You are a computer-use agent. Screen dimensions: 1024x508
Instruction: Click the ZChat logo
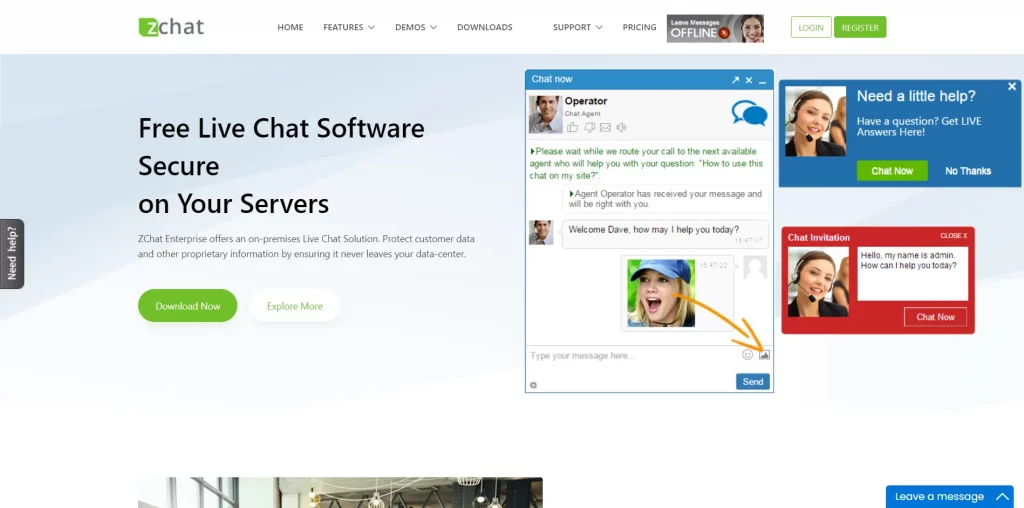point(171,27)
